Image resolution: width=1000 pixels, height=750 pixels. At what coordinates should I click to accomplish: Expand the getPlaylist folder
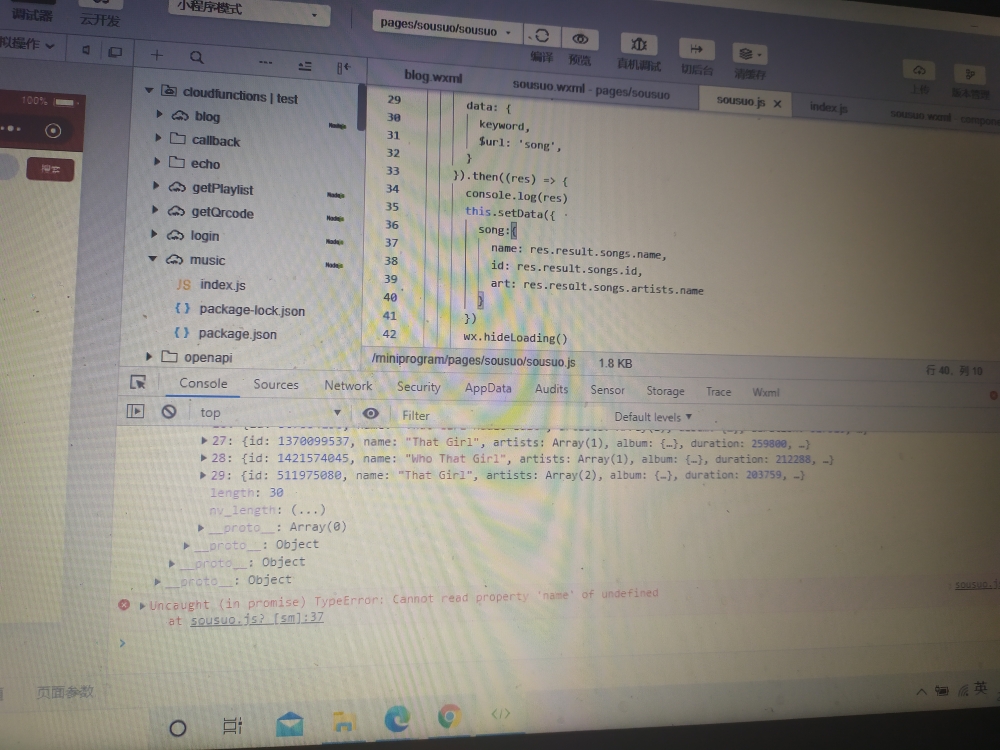[156, 186]
